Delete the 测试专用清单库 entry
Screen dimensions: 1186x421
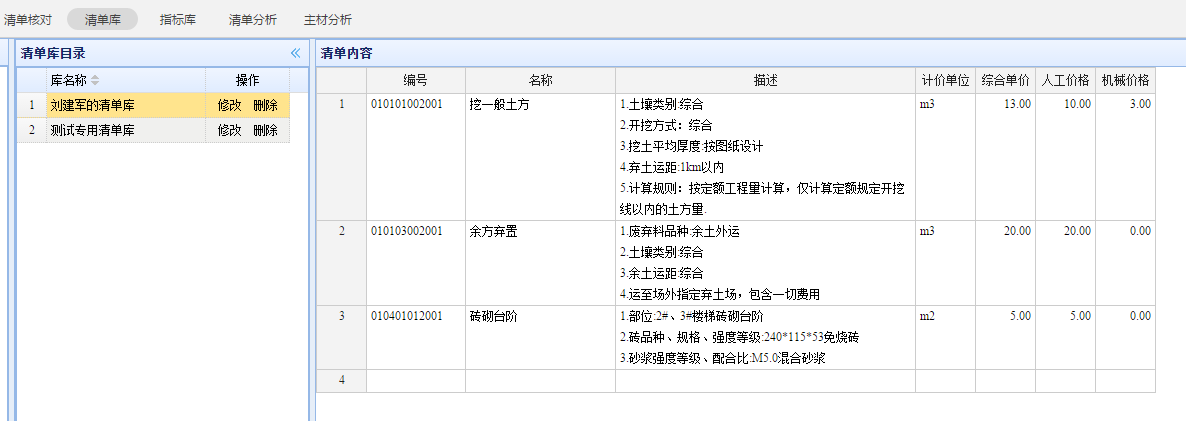pyautogui.click(x=265, y=130)
